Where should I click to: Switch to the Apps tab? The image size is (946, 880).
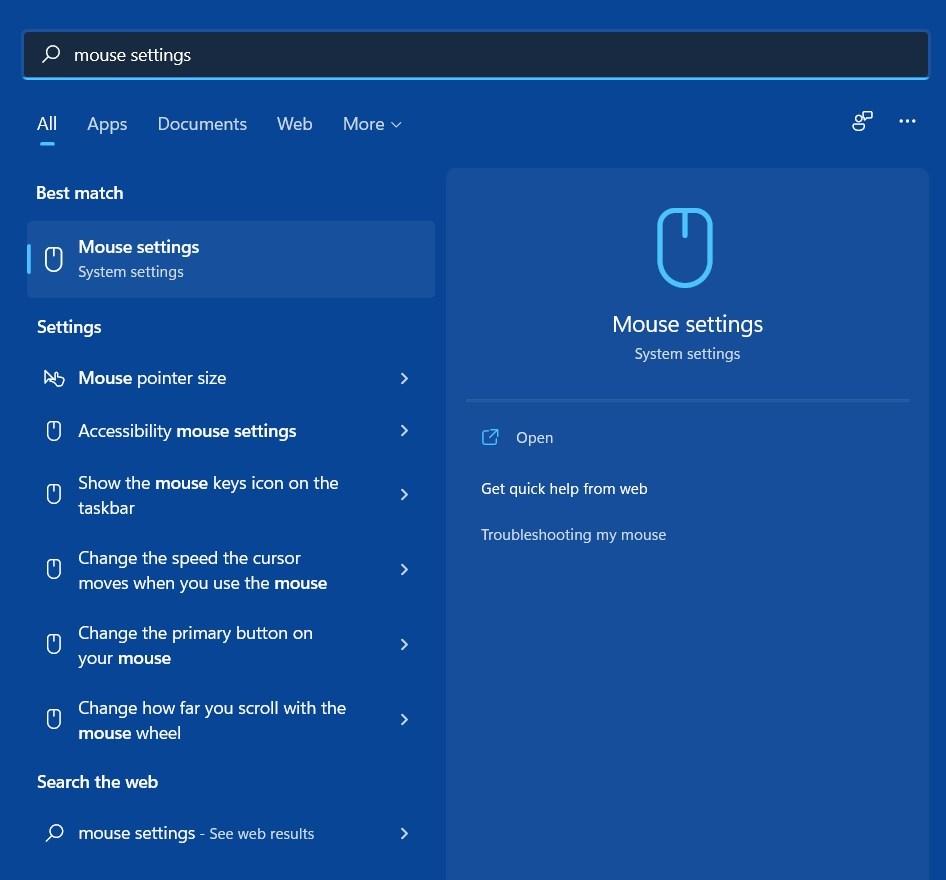pyautogui.click(x=107, y=124)
